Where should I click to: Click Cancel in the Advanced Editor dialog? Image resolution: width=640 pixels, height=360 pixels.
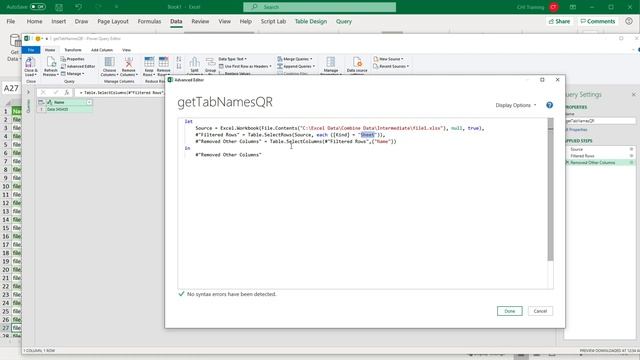coord(540,311)
